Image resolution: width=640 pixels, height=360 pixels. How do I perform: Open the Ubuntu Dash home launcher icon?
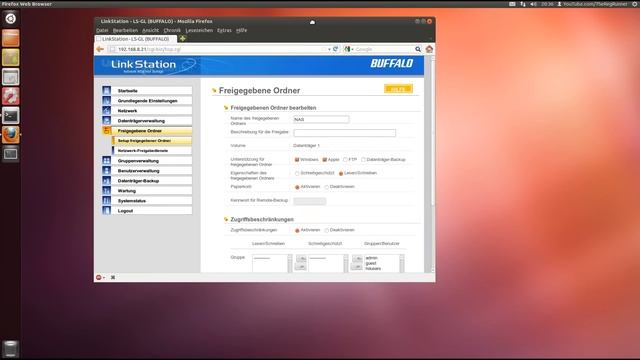point(10,18)
